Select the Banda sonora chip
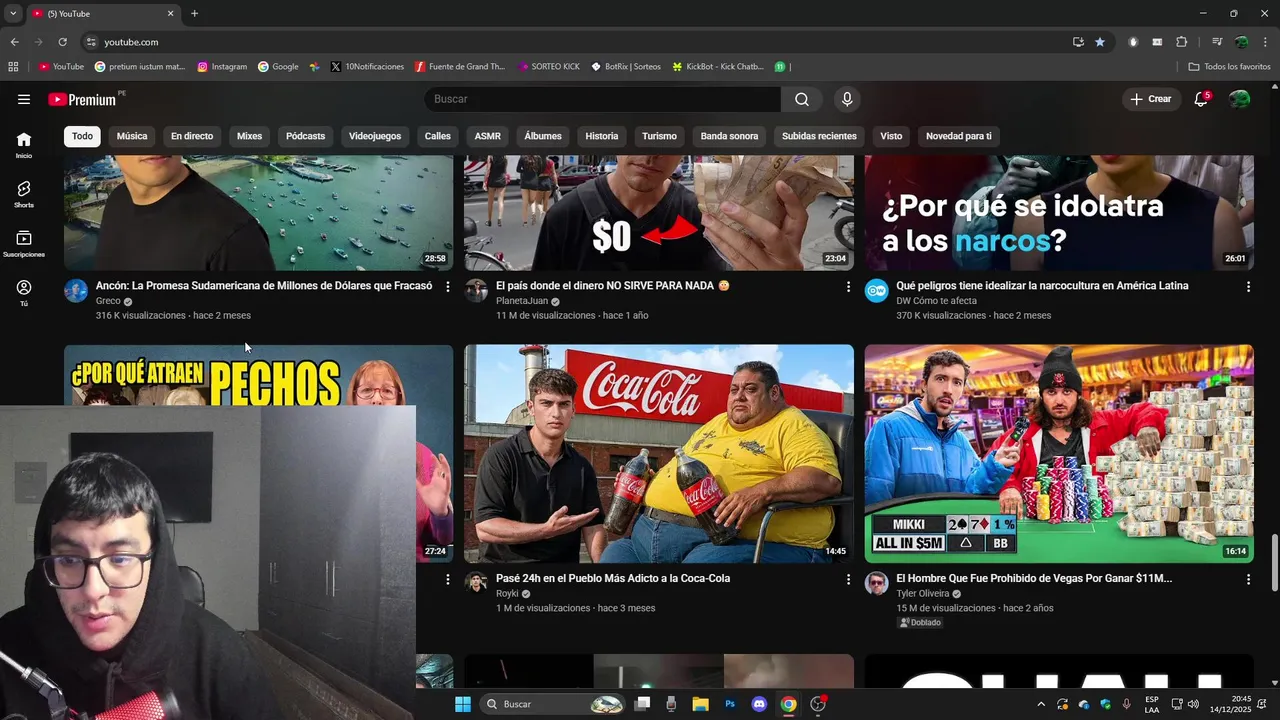The image size is (1280, 720). pos(729,136)
